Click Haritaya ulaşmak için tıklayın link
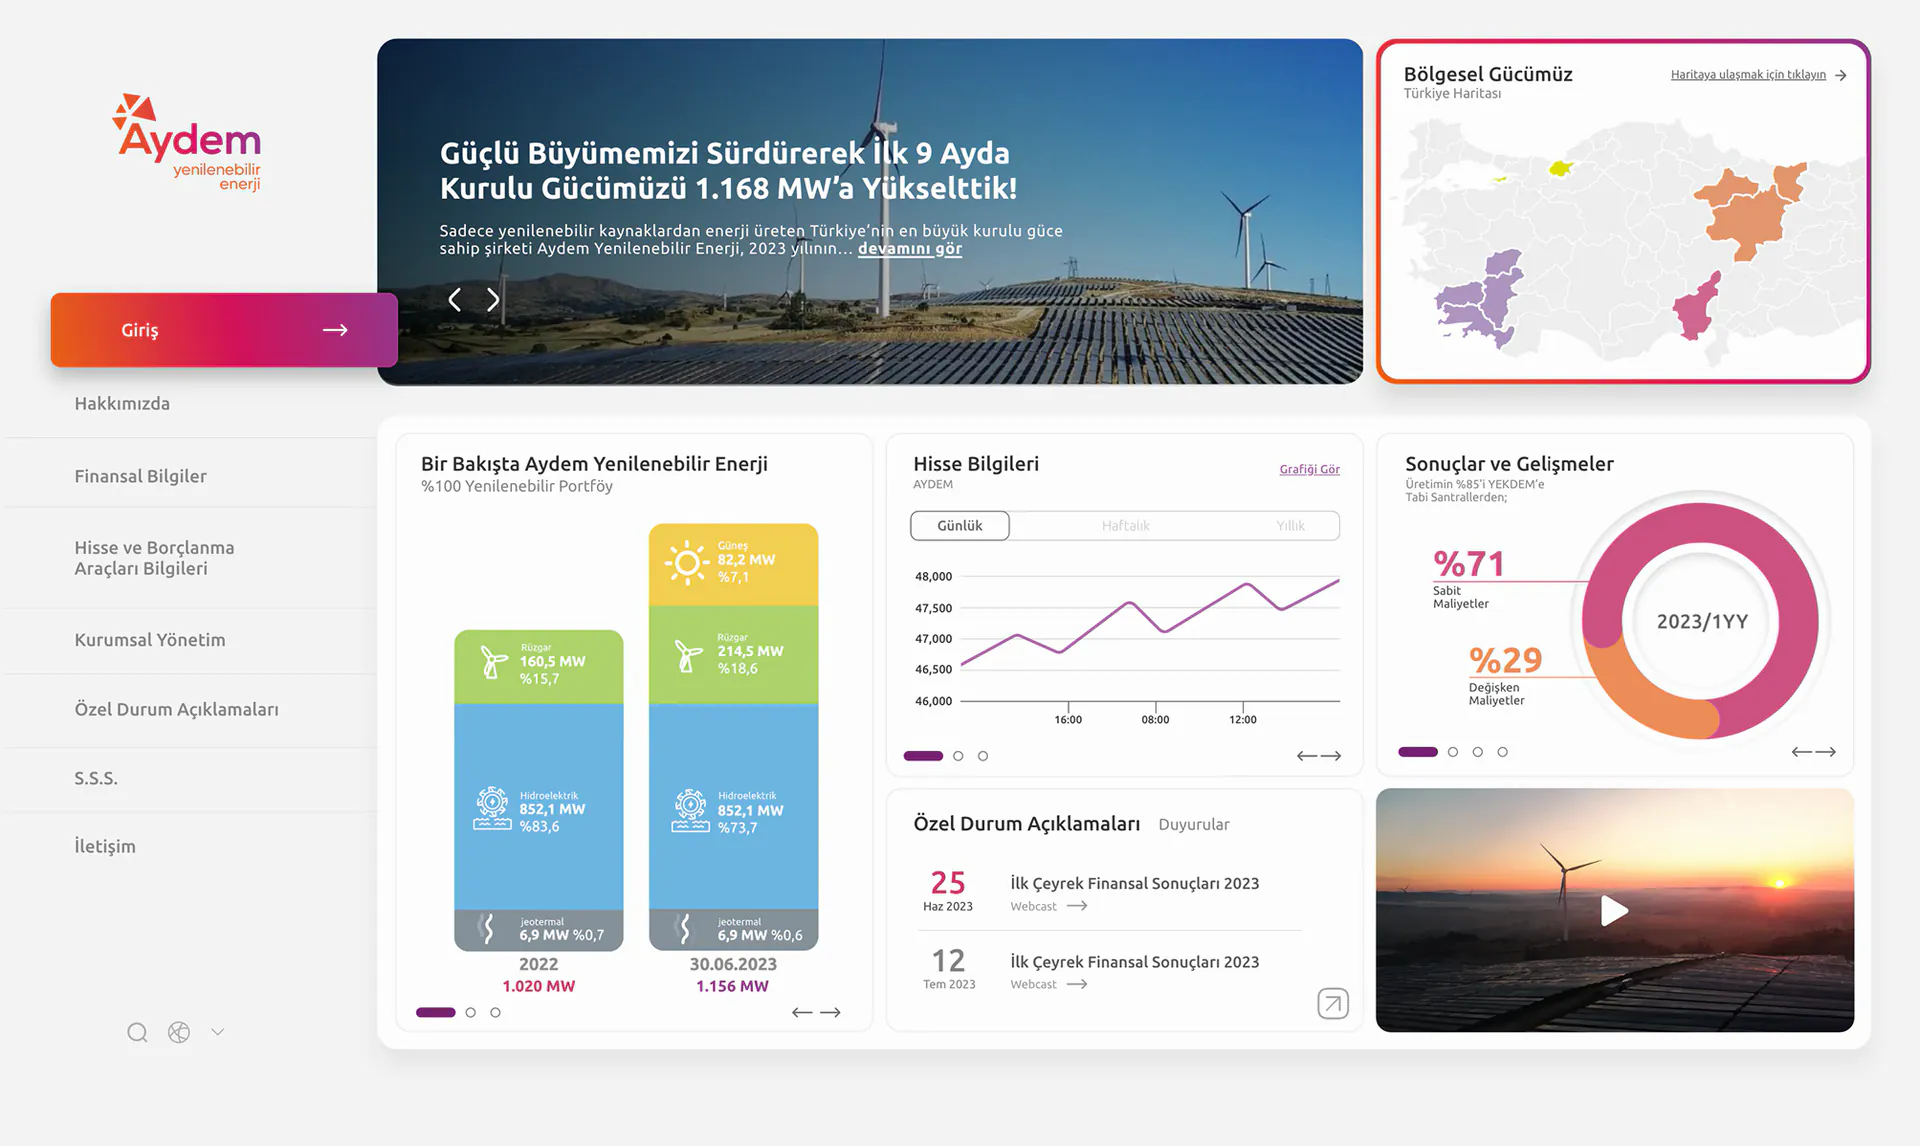The height and width of the screenshot is (1146, 1920). pyautogui.click(x=1748, y=75)
